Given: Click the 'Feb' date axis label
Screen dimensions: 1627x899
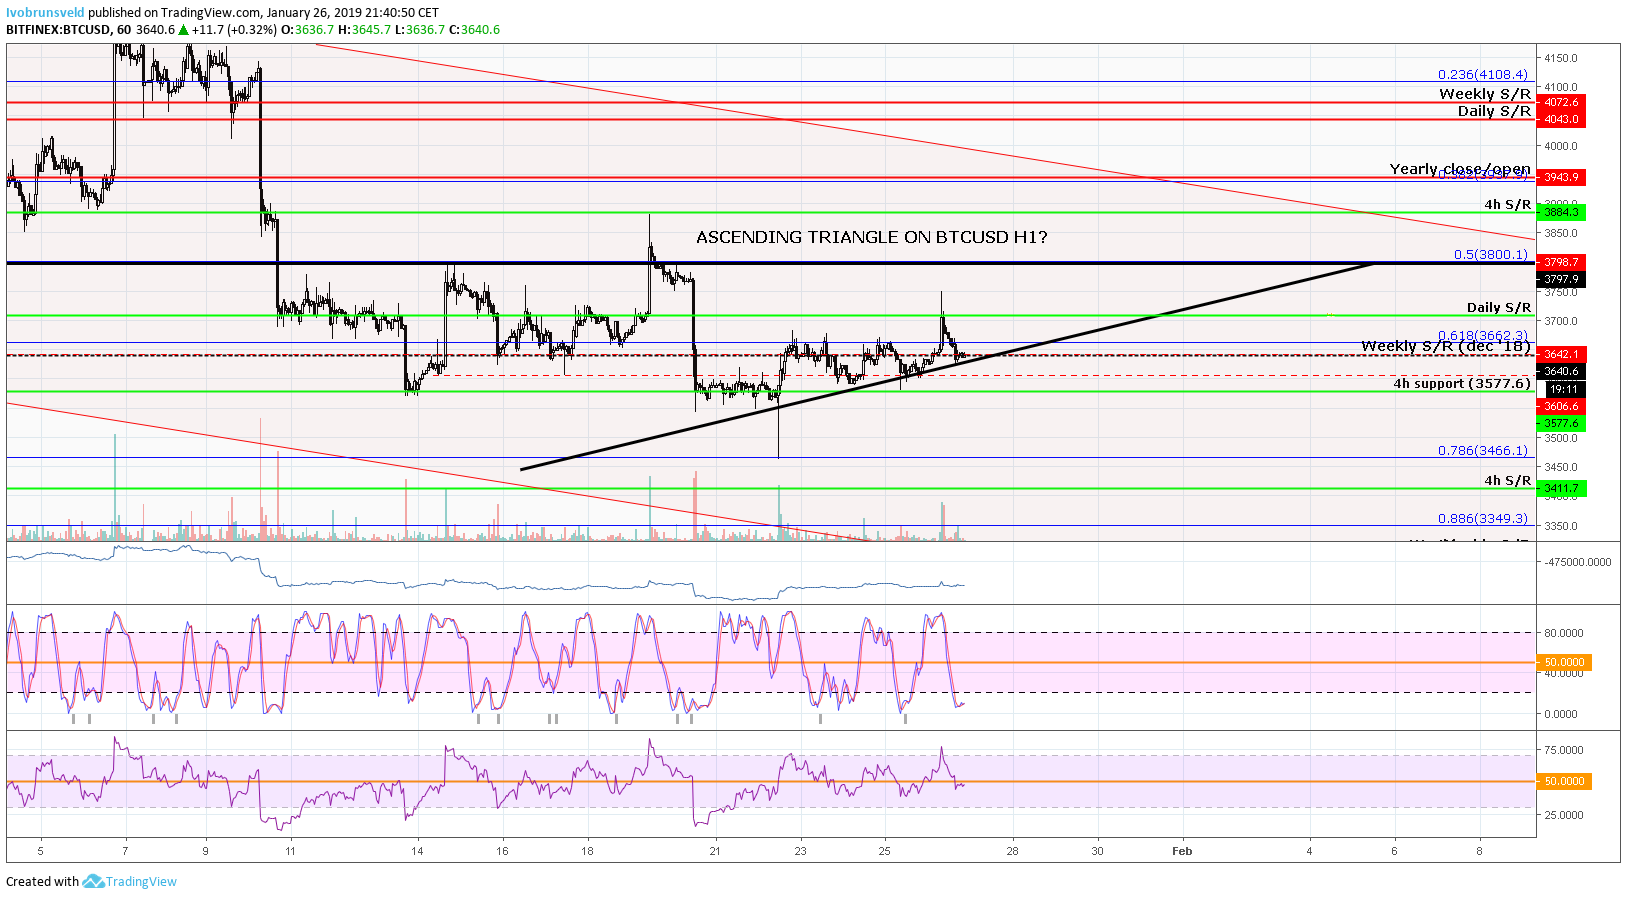Looking at the screenshot, I should click(1182, 851).
